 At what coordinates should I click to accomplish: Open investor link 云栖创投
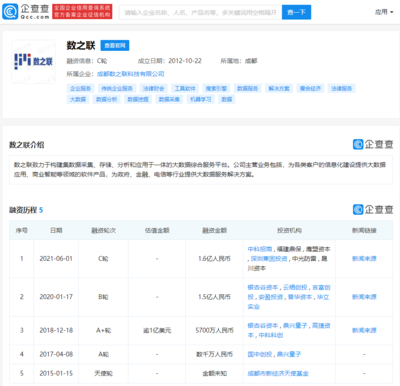(295, 287)
